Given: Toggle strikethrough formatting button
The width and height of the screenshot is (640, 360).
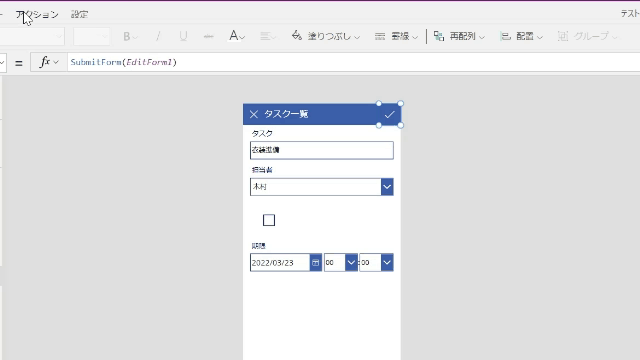Looking at the screenshot, I should coord(209,36).
